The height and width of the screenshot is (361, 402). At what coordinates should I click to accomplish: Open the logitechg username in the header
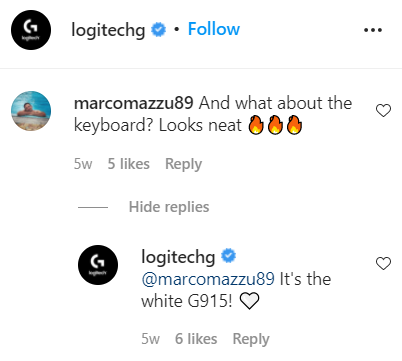coord(108,30)
